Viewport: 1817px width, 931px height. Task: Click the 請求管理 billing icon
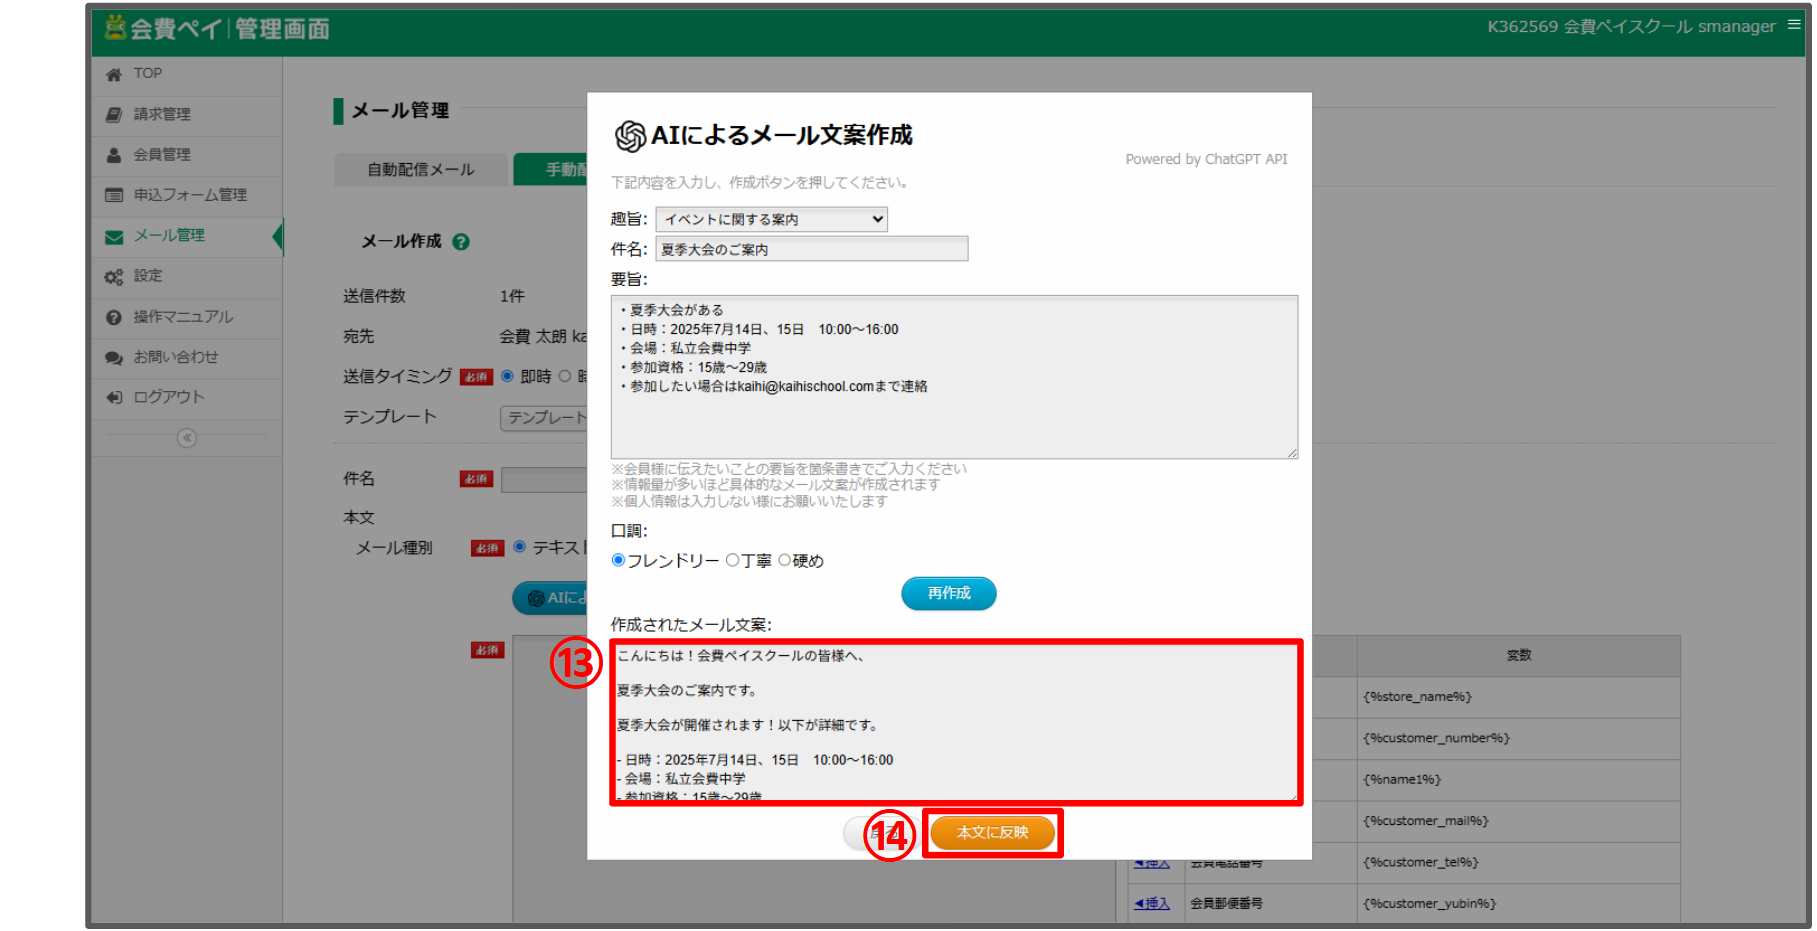click(x=114, y=115)
